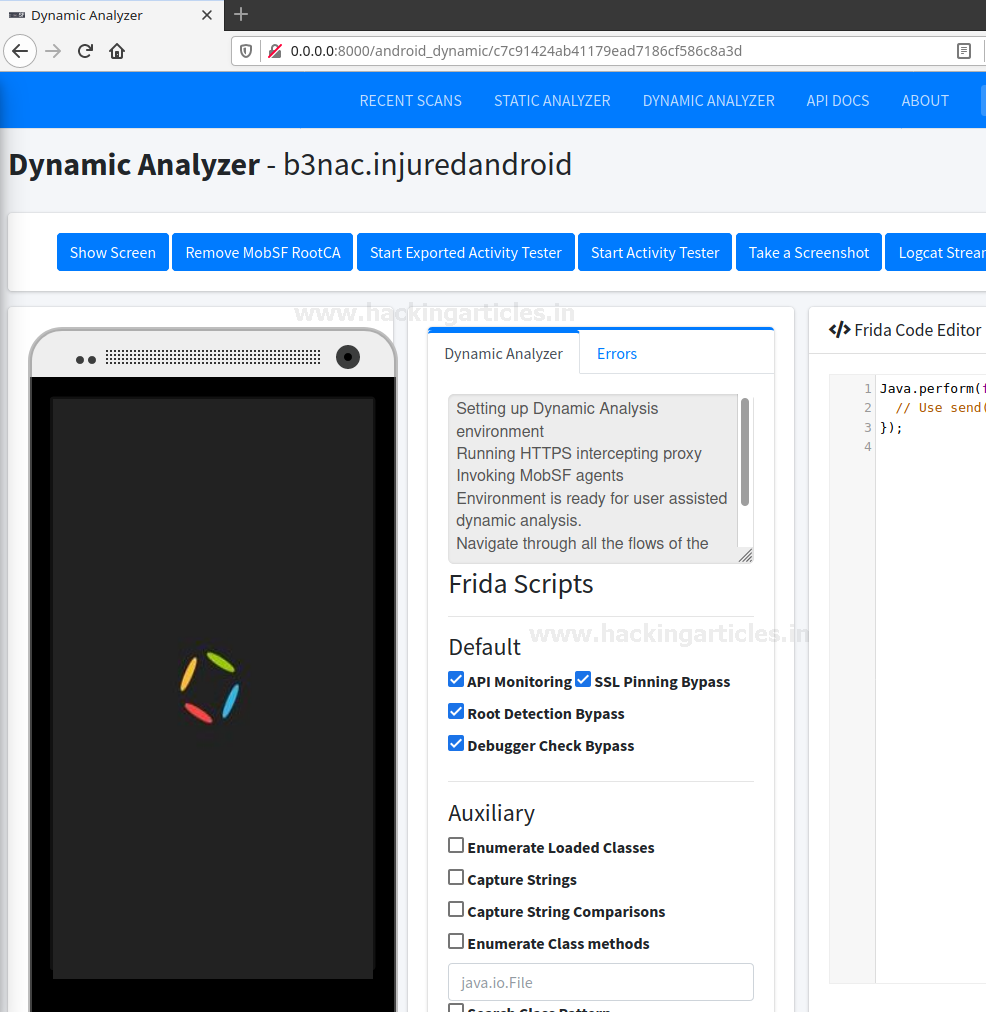Click the browser forward arrow

coord(53,51)
